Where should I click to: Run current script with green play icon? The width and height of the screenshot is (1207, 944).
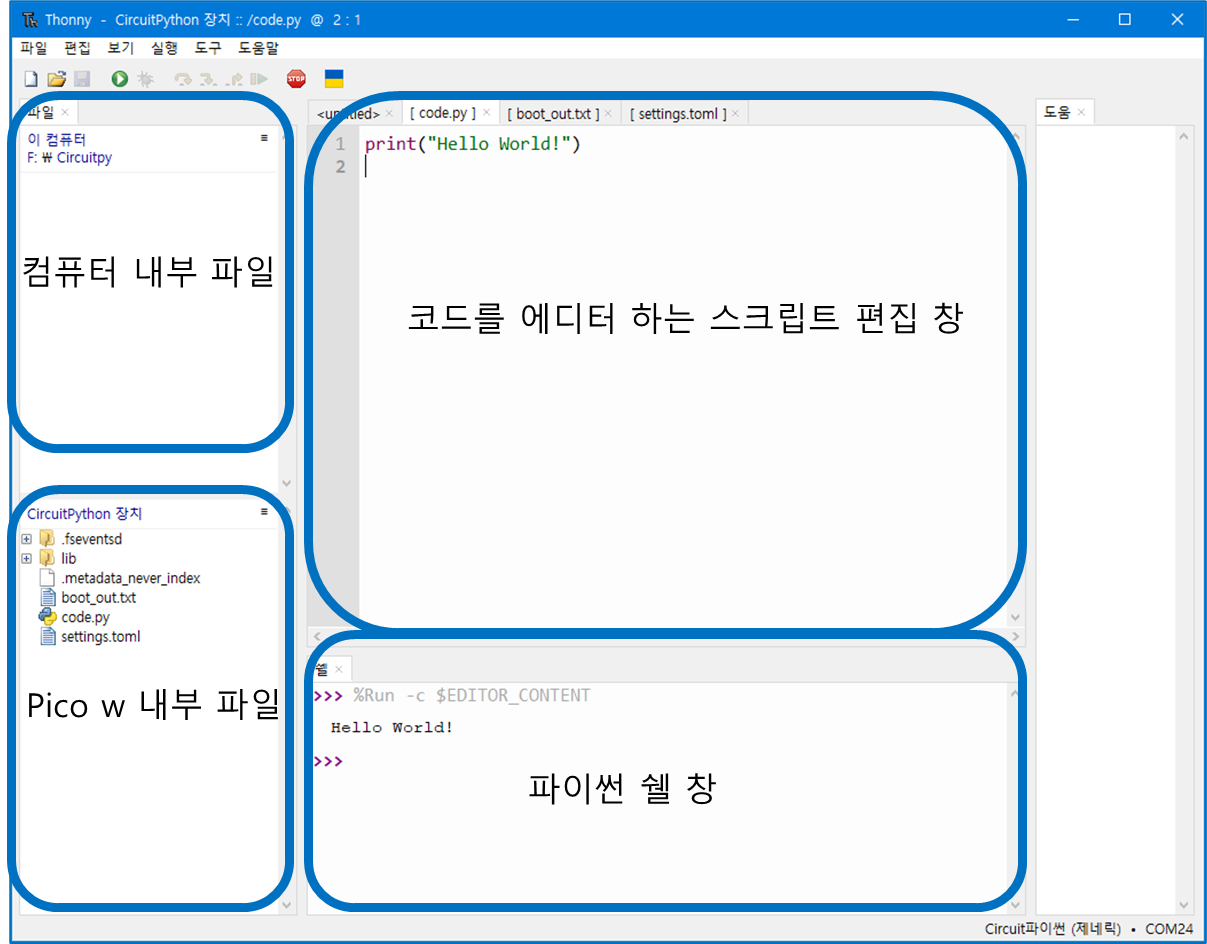tap(120, 79)
